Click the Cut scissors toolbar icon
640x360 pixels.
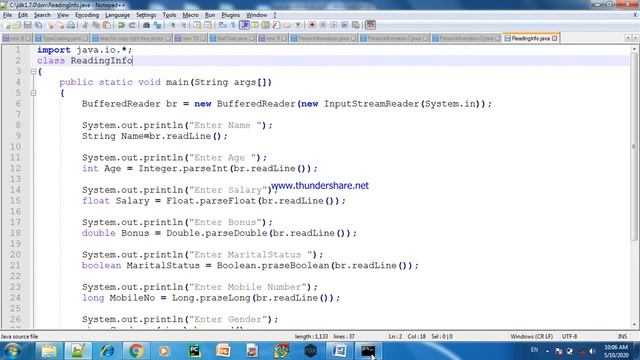click(85, 25)
